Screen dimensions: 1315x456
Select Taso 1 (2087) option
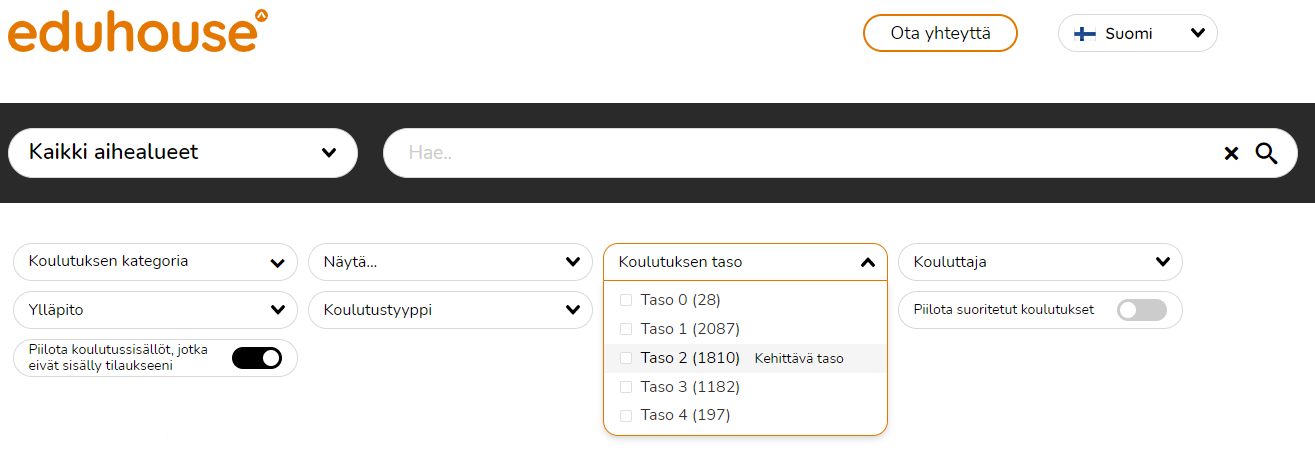tap(690, 329)
